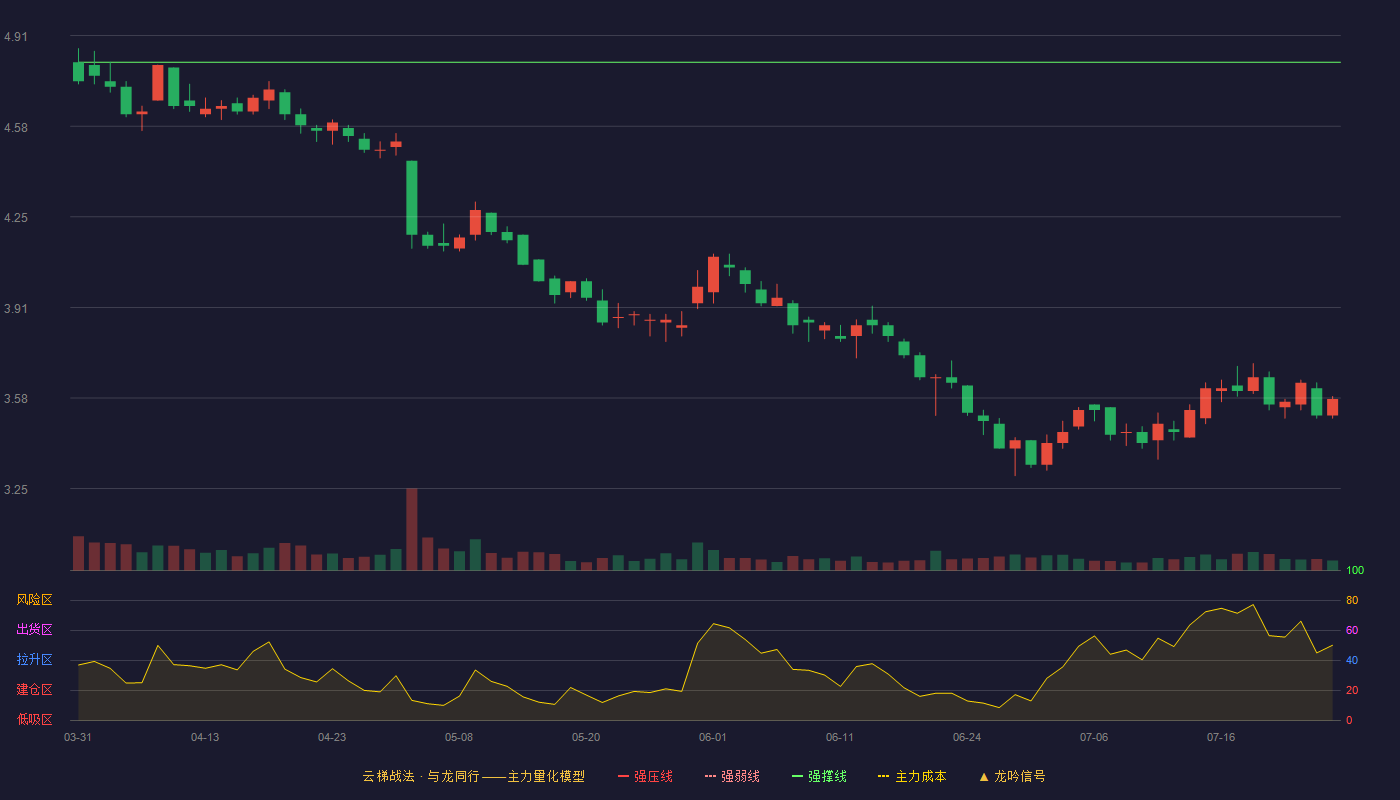This screenshot has height=800, width=1400.
Task: Select the 3.91 price axis label
Action: pyautogui.click(x=16, y=309)
